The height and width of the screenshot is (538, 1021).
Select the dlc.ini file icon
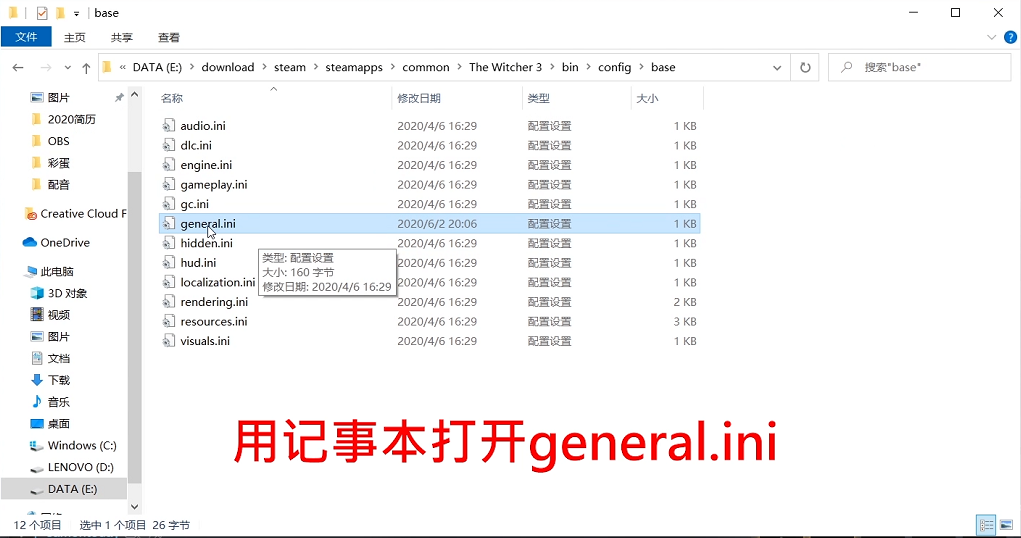pyautogui.click(x=169, y=145)
